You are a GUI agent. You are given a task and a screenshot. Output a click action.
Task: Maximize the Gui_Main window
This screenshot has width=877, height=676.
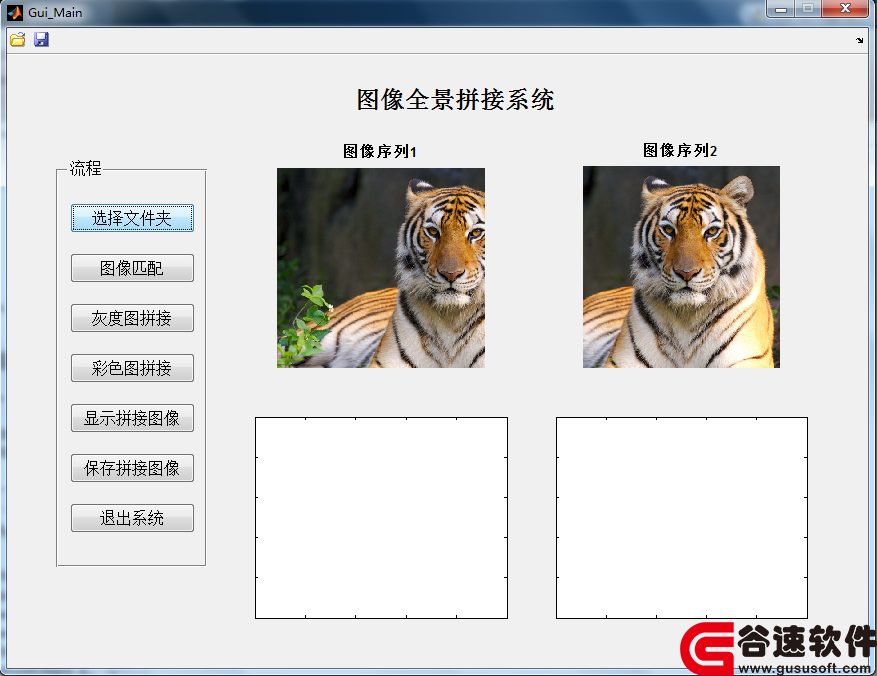coord(808,8)
